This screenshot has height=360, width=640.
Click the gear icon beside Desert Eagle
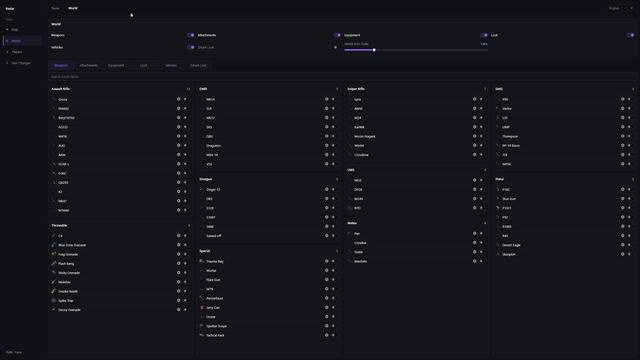pos(622,245)
